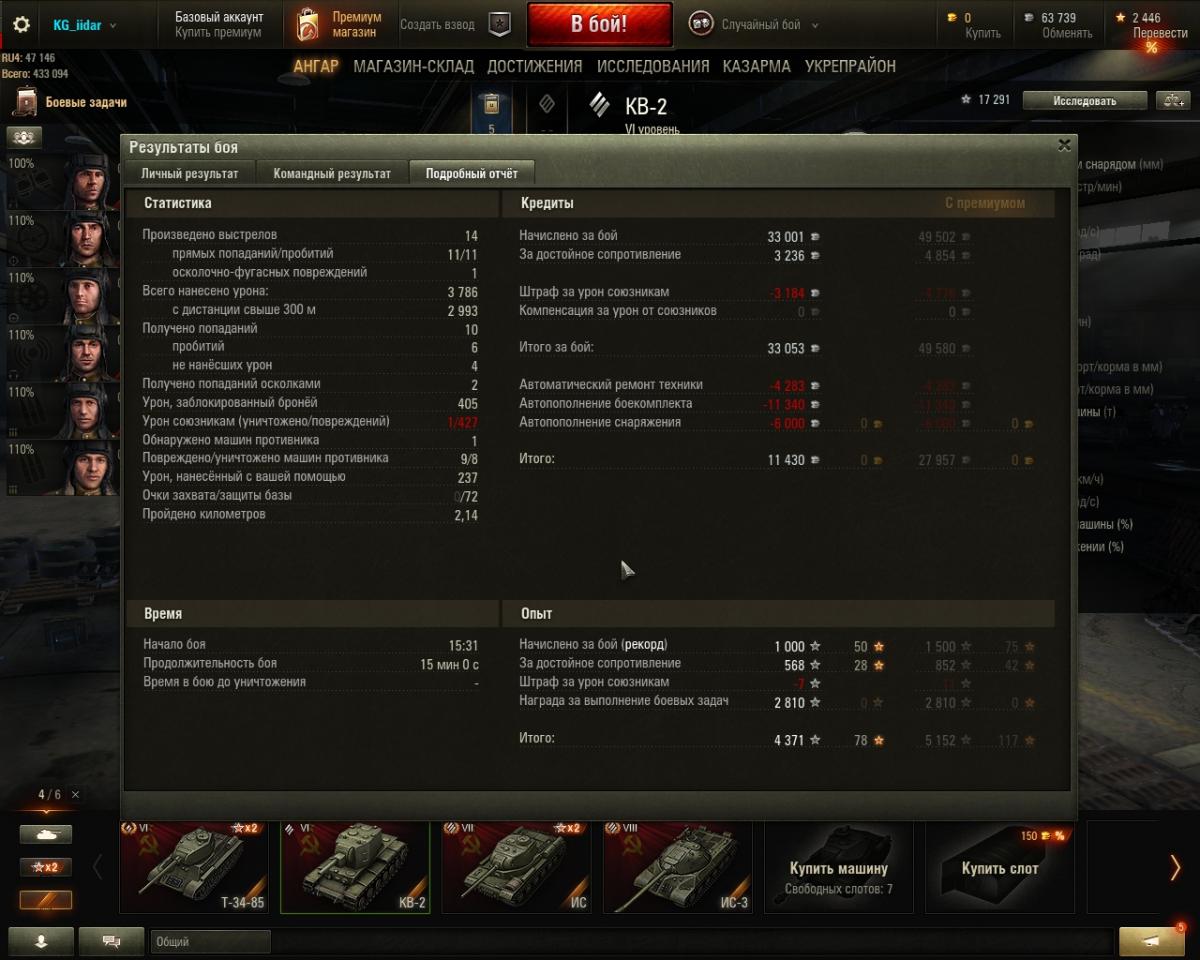Screen dimensions: 1200x960
Task: Toggle the tank type carousel filter
Action: pos(46,833)
